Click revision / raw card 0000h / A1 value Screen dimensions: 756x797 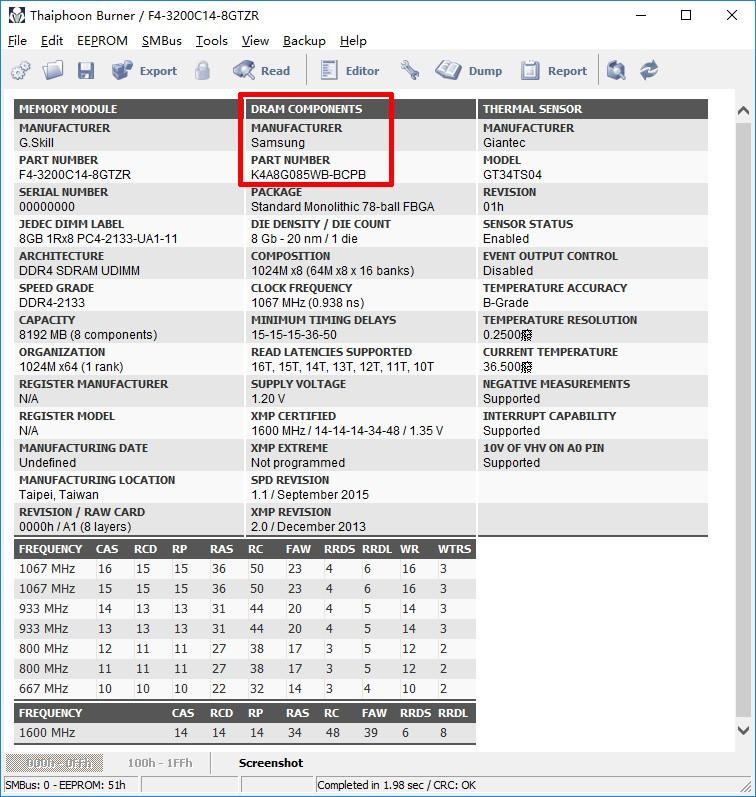click(x=75, y=527)
